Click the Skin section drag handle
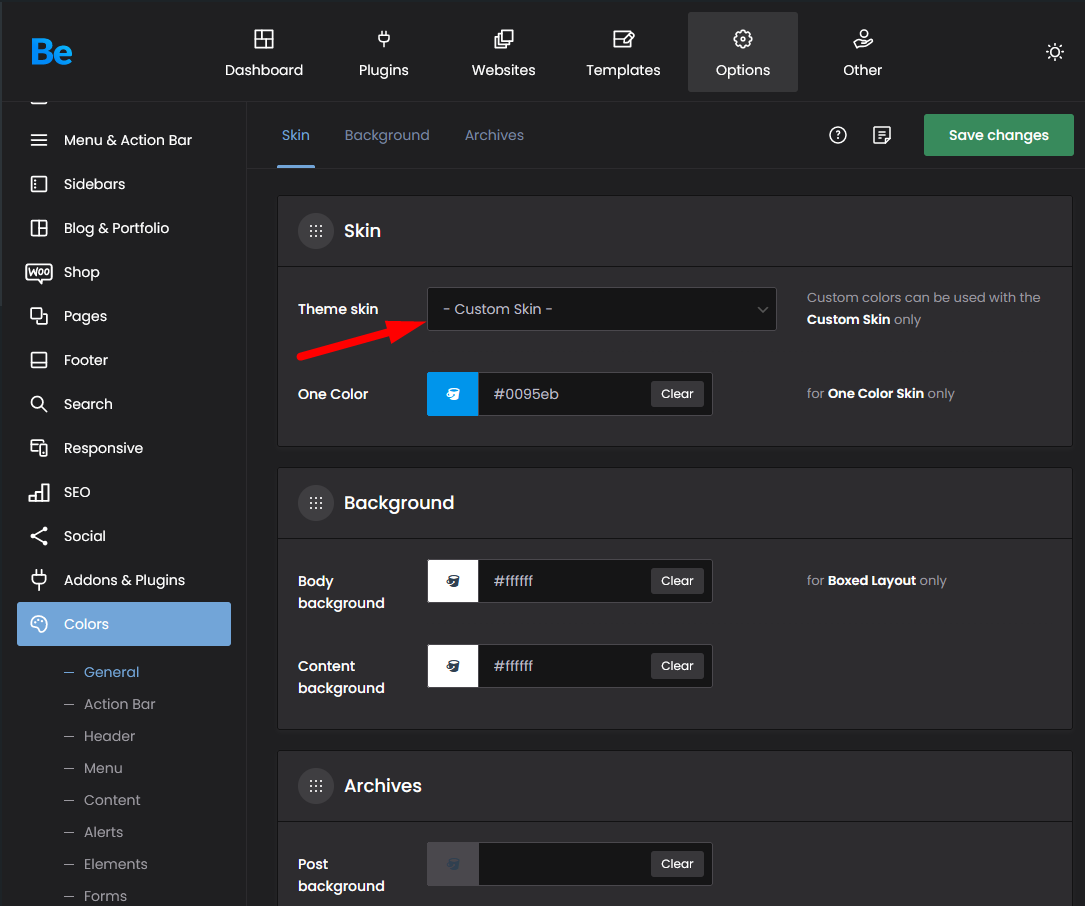 (x=316, y=230)
